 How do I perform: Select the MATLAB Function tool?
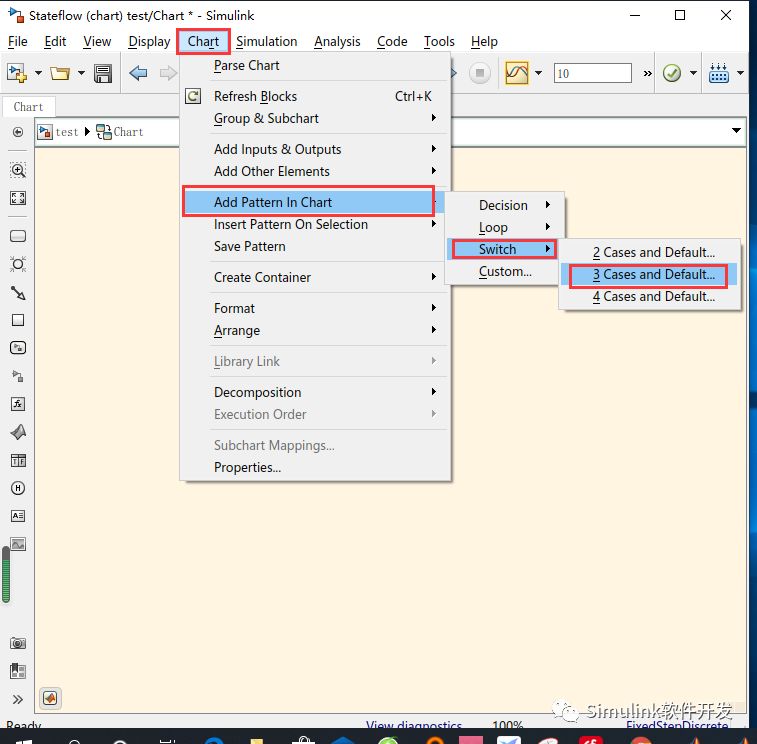18,432
